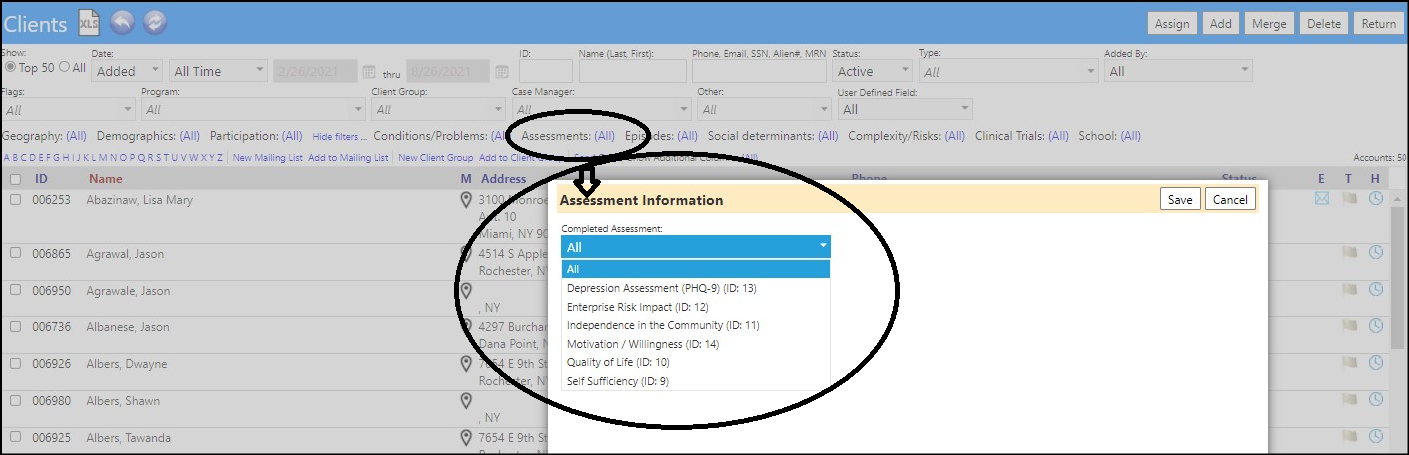The image size is (1409, 455).
Task: Open the Flags filter dropdown
Action: point(69,109)
